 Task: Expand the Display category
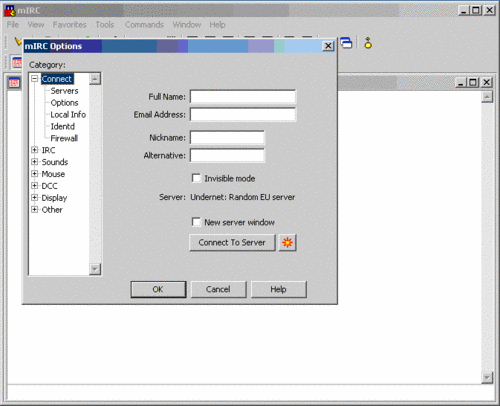[34, 198]
